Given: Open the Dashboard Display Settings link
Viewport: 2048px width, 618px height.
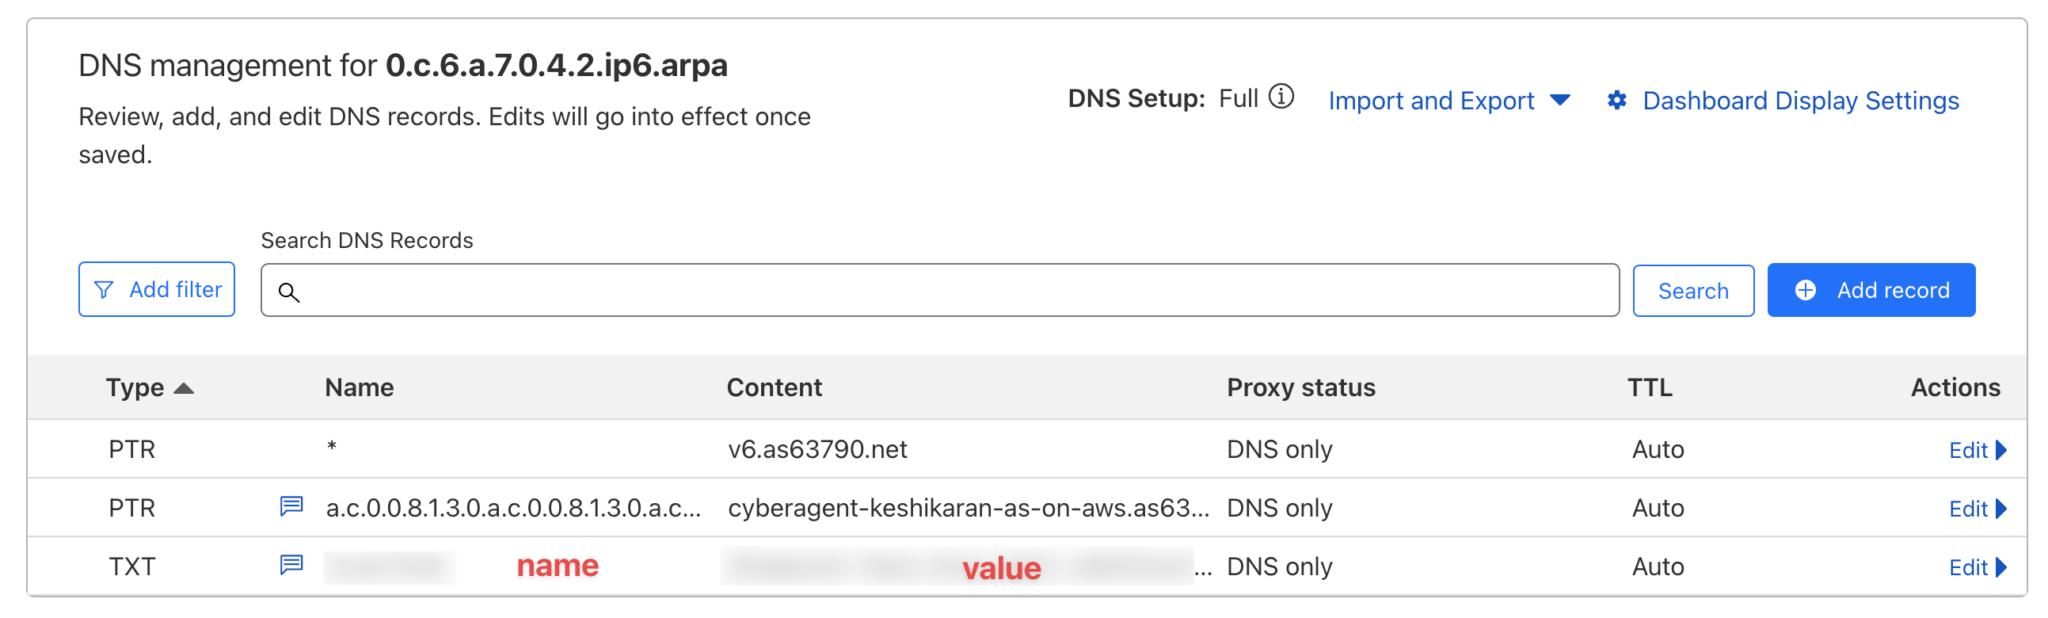Looking at the screenshot, I should (x=1800, y=100).
